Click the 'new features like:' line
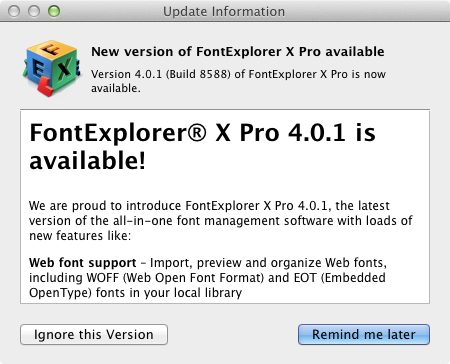Screen dimensions: 450x364 click(80, 236)
